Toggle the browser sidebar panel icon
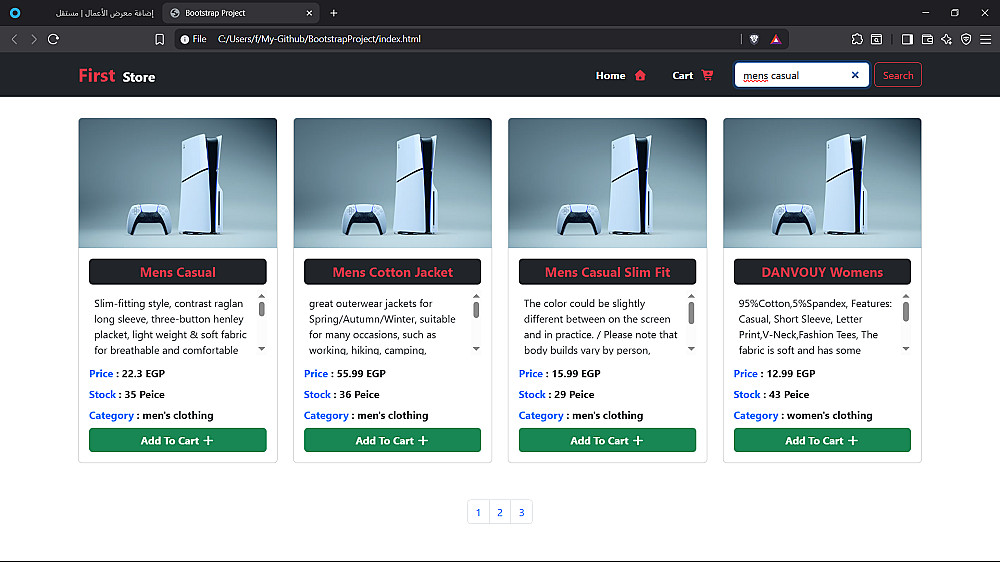Screen dimensions: 1000x562 [907, 39]
